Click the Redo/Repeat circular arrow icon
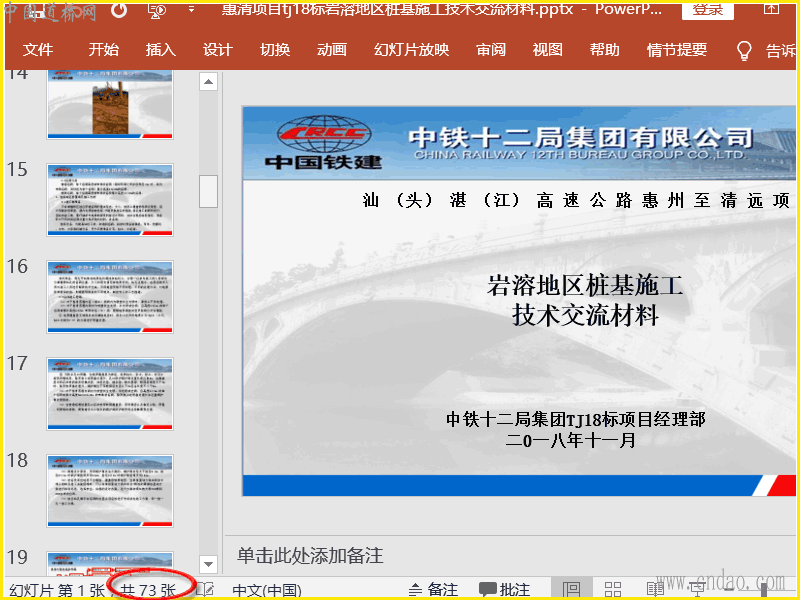This screenshot has height=600, width=800. (119, 10)
